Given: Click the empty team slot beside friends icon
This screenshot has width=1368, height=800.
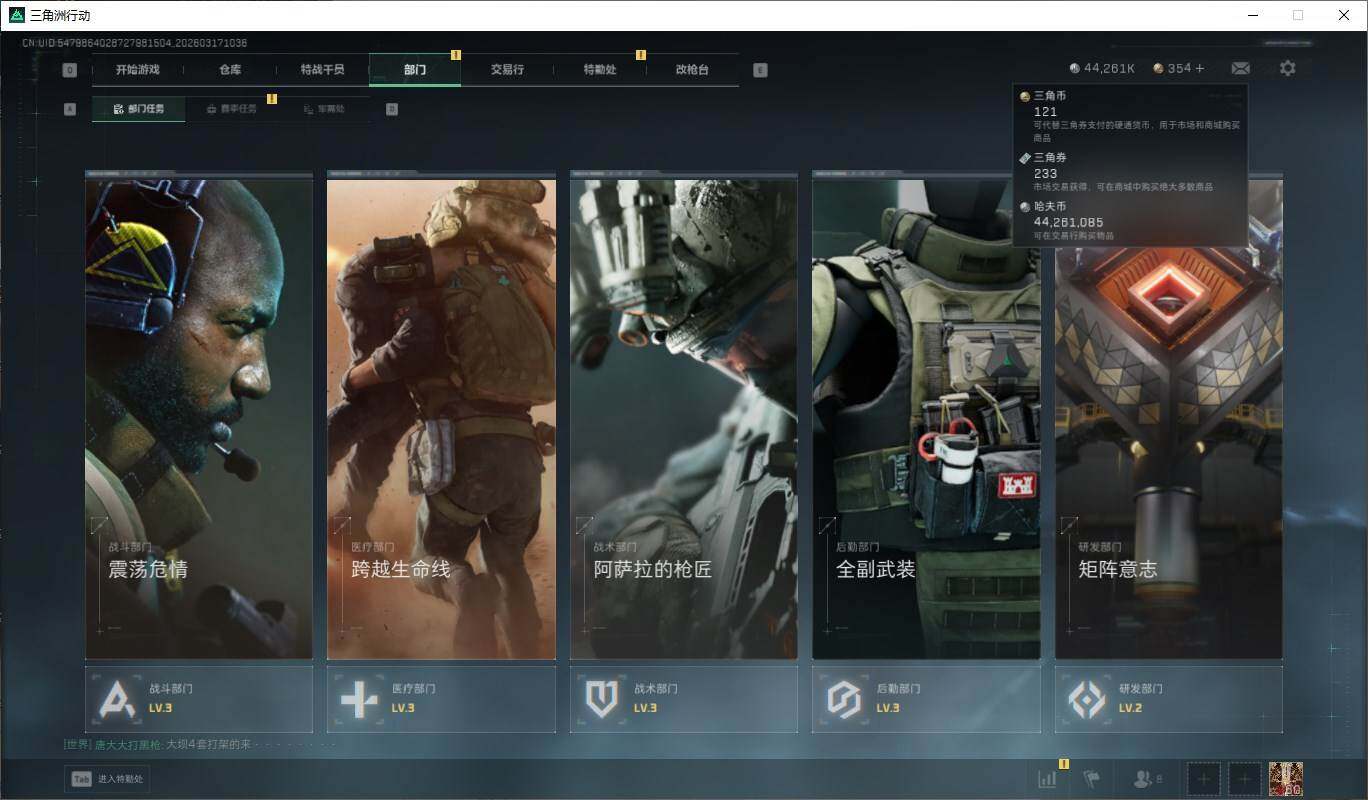Looking at the screenshot, I should (x=1203, y=778).
